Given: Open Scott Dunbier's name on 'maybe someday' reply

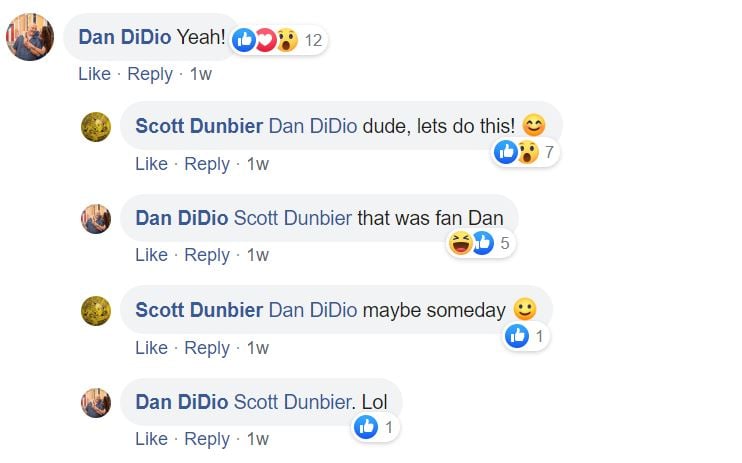Looking at the screenshot, I should [x=199, y=310].
